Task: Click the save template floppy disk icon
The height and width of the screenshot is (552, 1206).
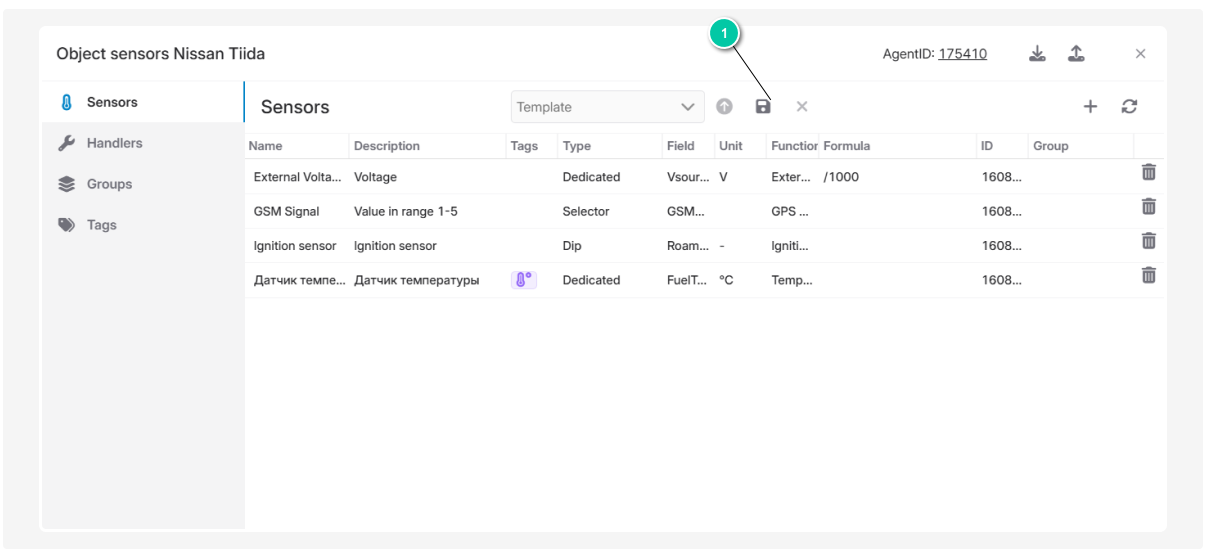Action: (763, 106)
